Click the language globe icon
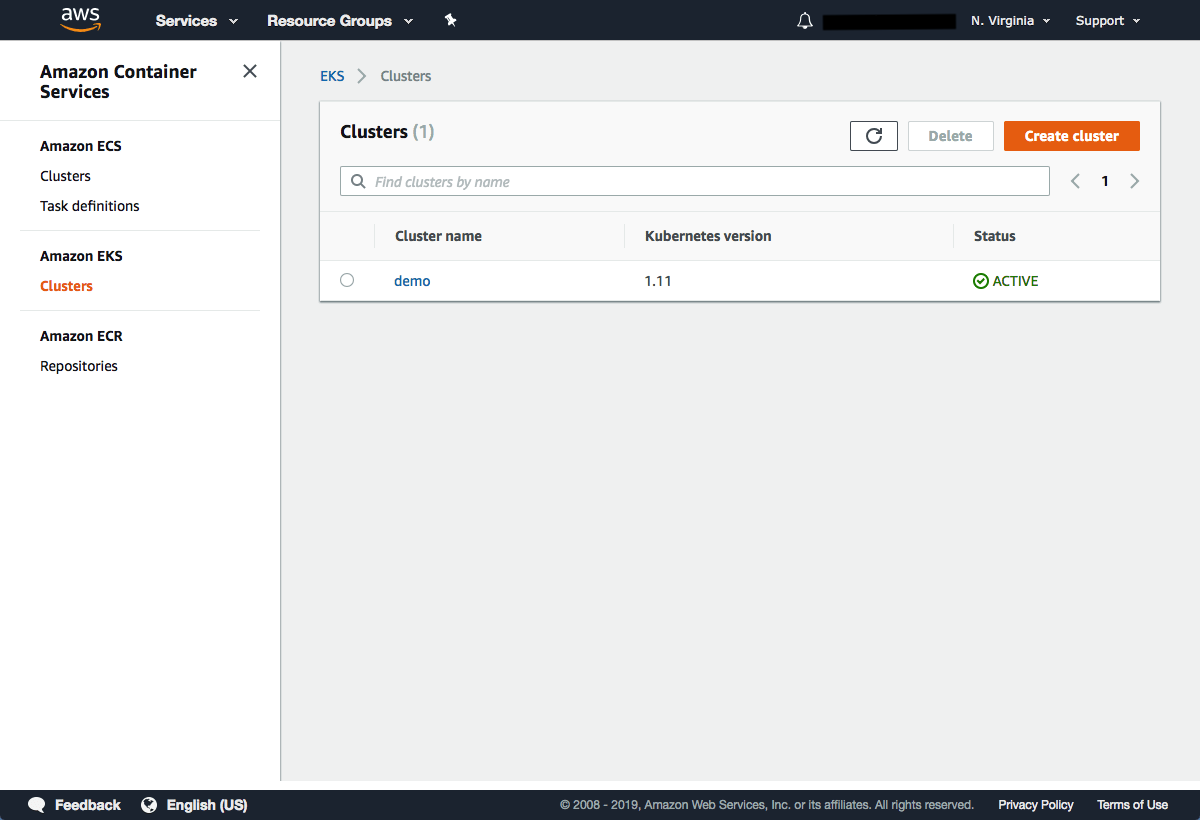This screenshot has width=1200, height=820. 149,805
